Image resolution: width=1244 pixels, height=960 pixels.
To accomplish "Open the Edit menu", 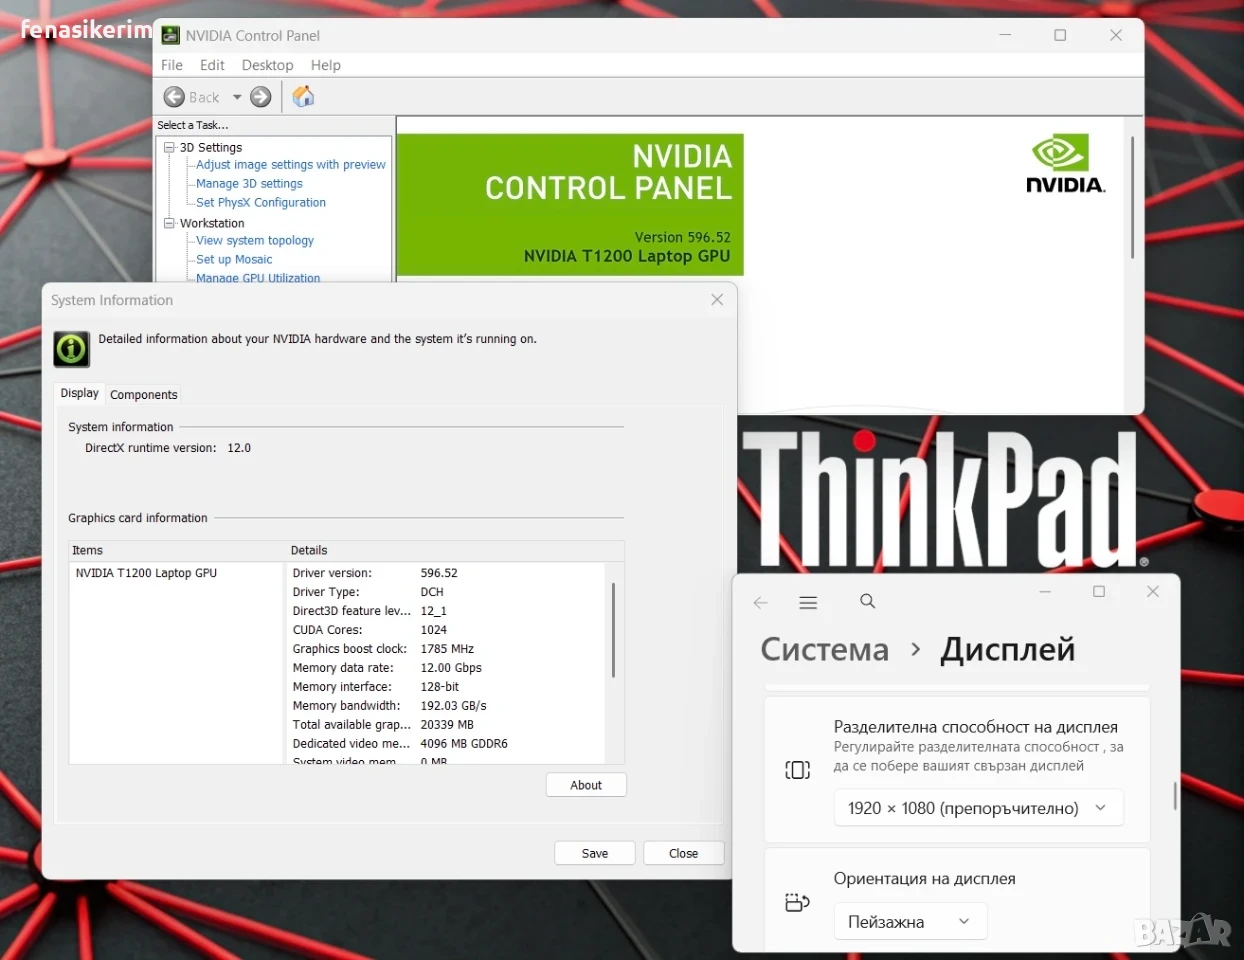I will [212, 65].
